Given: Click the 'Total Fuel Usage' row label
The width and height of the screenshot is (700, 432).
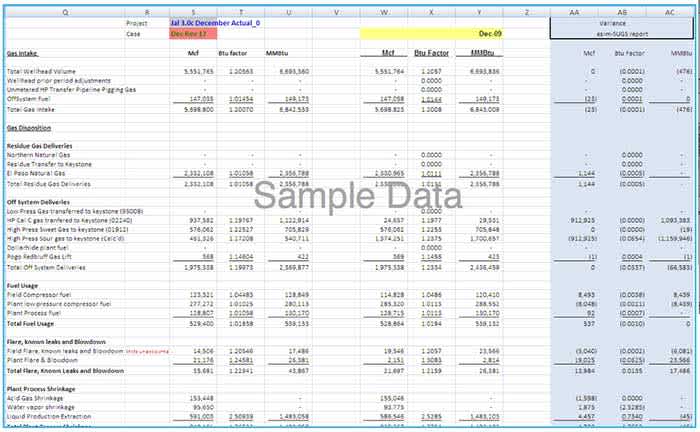Looking at the screenshot, I should click(30, 324).
